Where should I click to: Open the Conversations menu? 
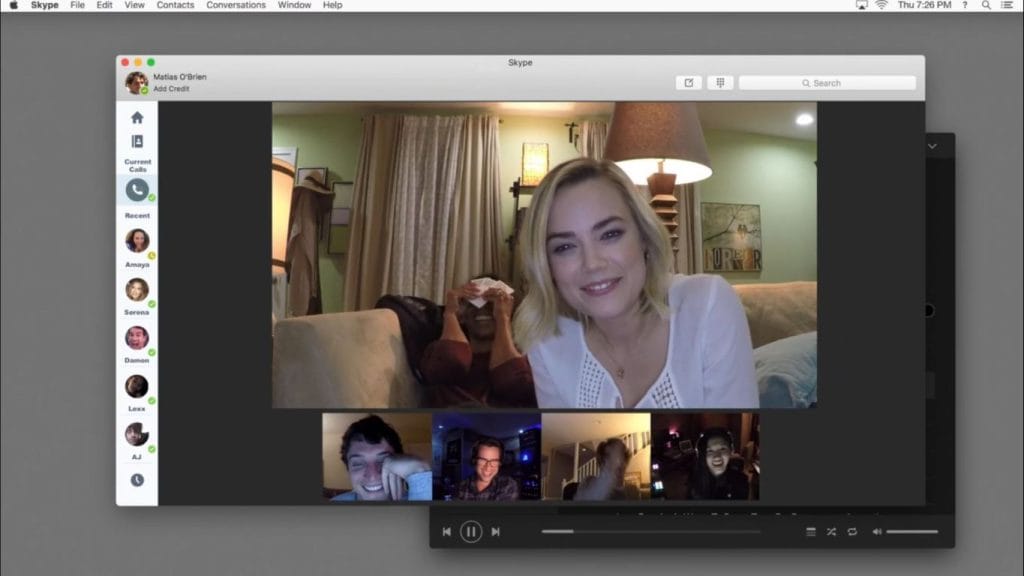pos(234,5)
